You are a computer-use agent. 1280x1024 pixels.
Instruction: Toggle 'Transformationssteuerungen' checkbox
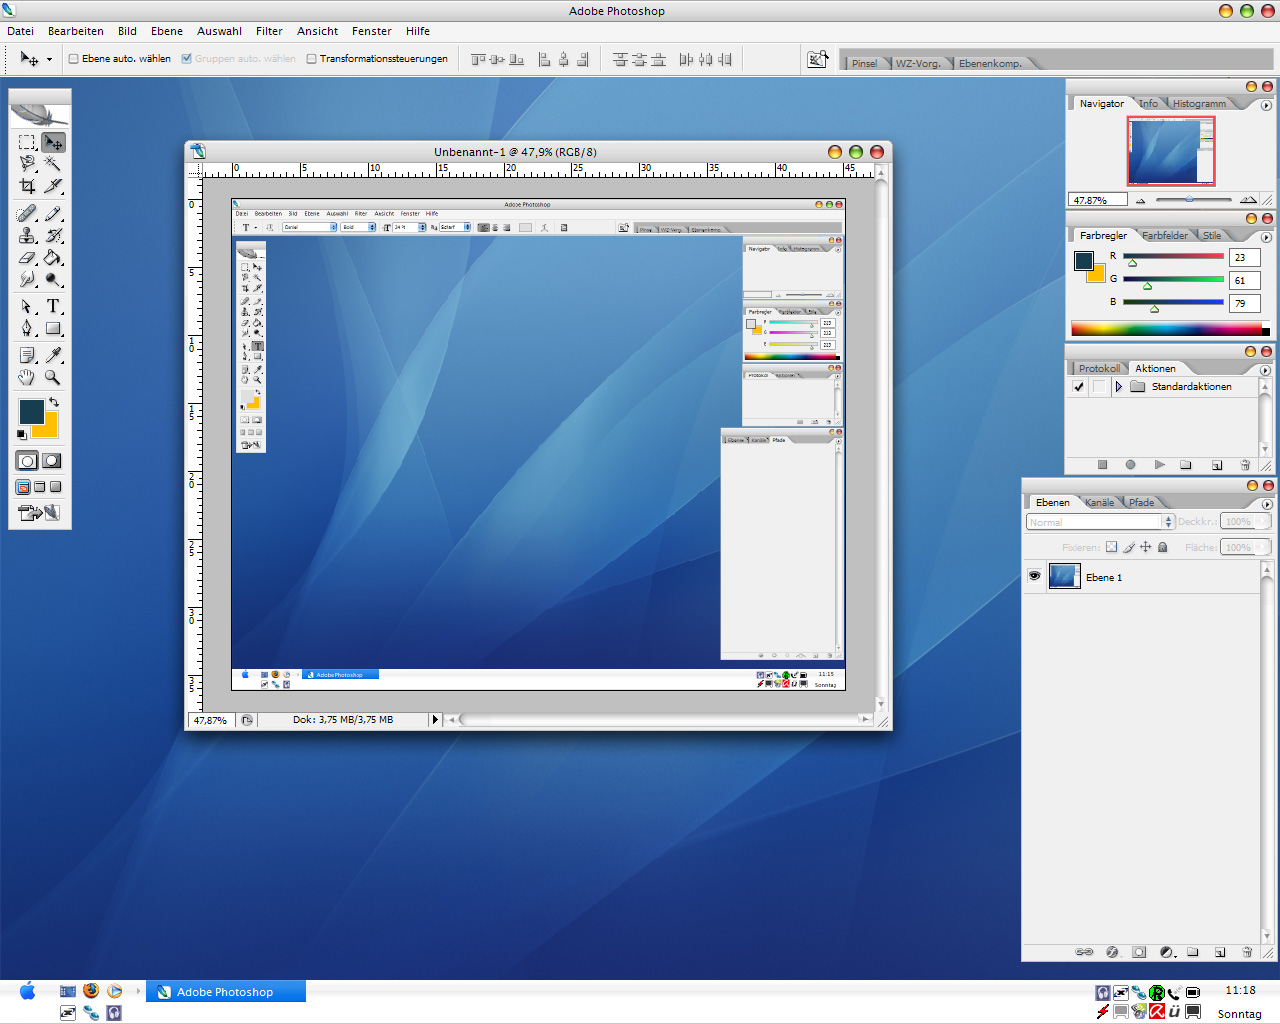[312, 58]
